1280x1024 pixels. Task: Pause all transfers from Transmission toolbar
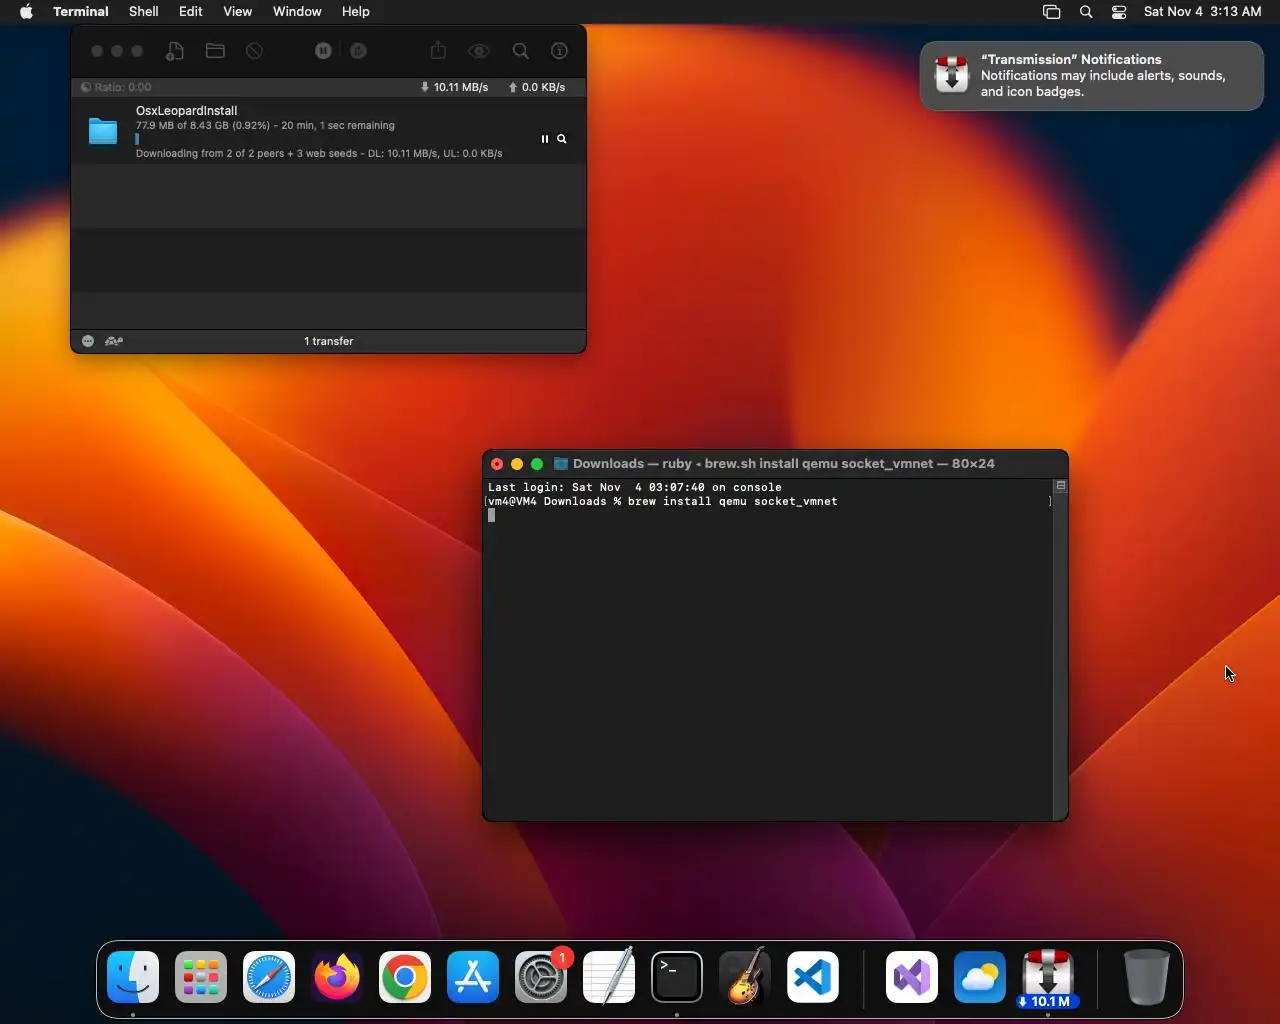pos(323,51)
